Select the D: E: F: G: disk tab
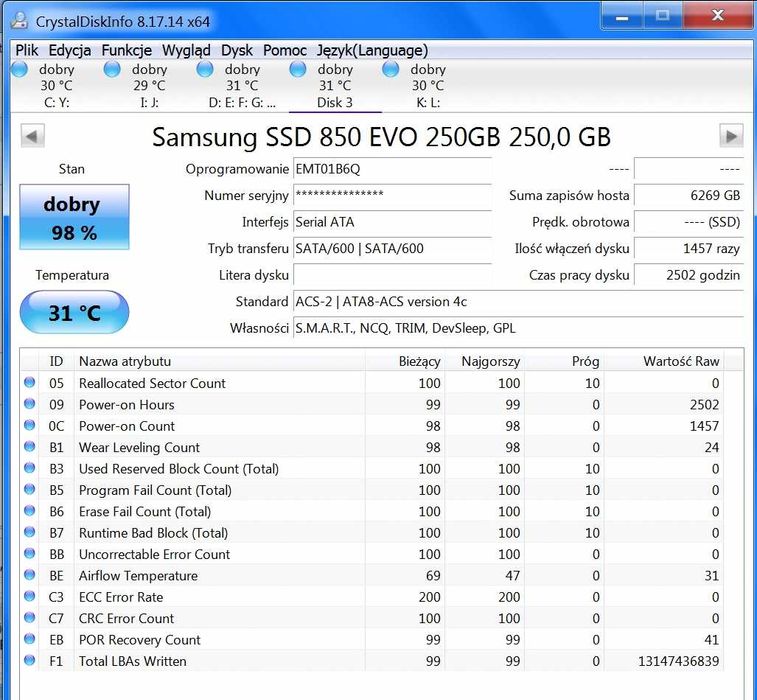757x700 pixels. [242, 86]
